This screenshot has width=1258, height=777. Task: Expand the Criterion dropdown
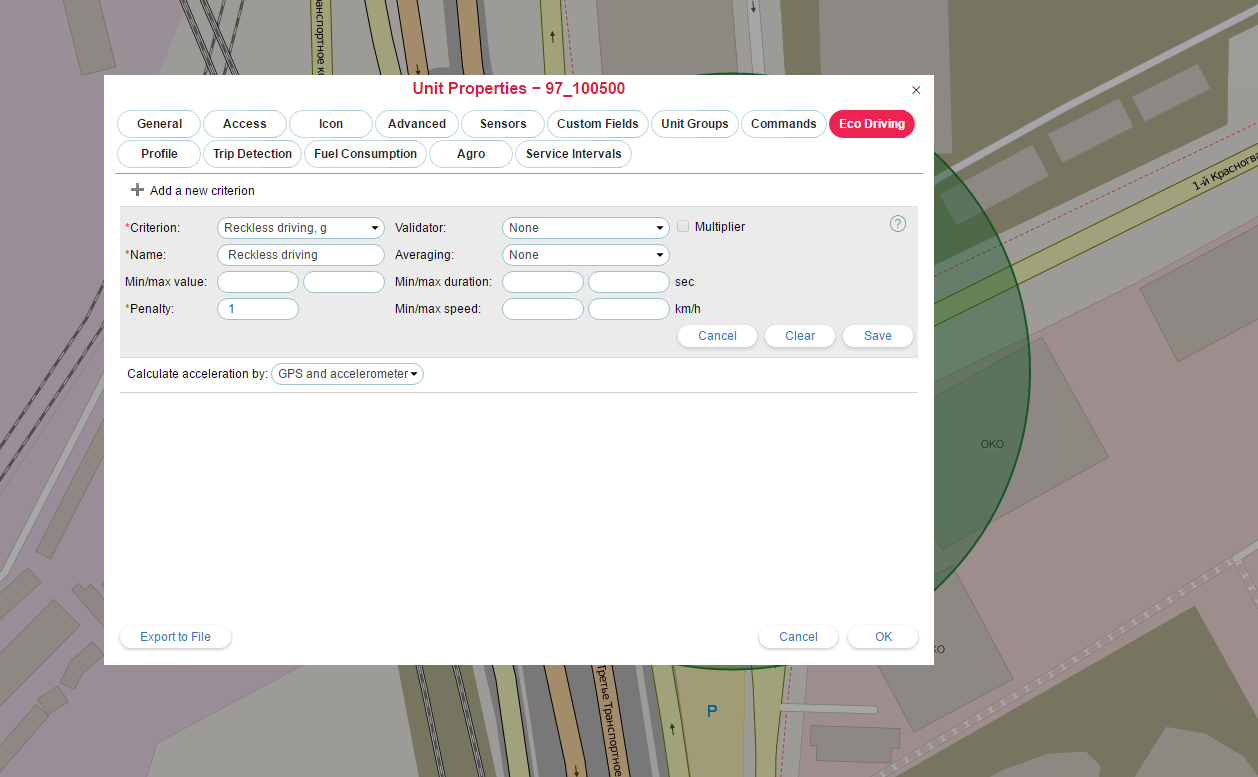coord(300,228)
